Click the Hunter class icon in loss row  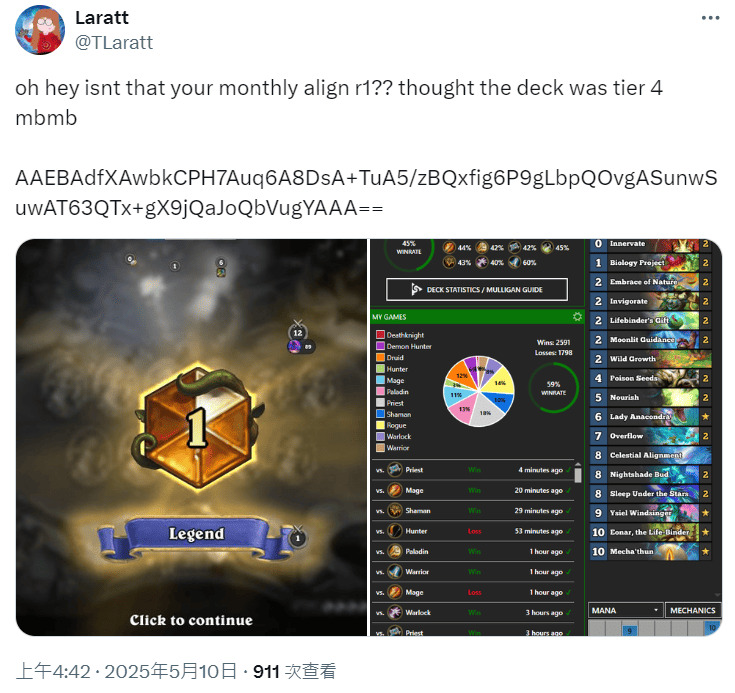coord(395,531)
